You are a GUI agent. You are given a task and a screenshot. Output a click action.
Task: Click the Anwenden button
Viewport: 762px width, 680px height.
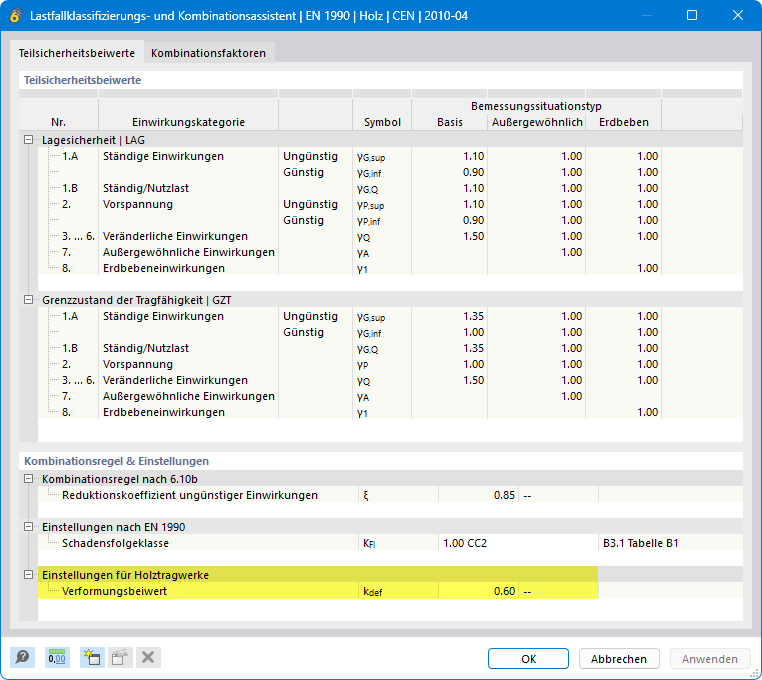pos(710,659)
